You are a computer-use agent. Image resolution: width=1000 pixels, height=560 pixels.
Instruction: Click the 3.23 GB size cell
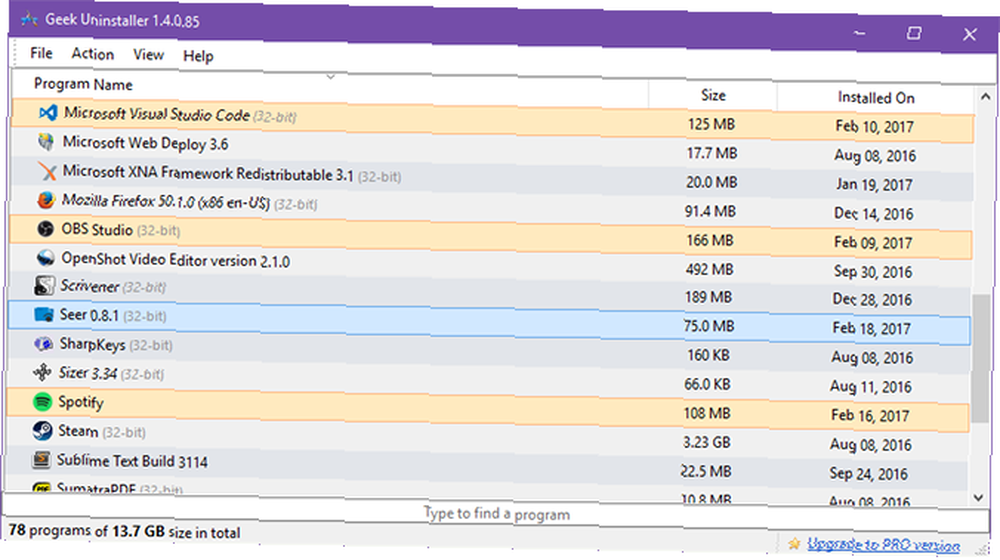click(x=706, y=442)
